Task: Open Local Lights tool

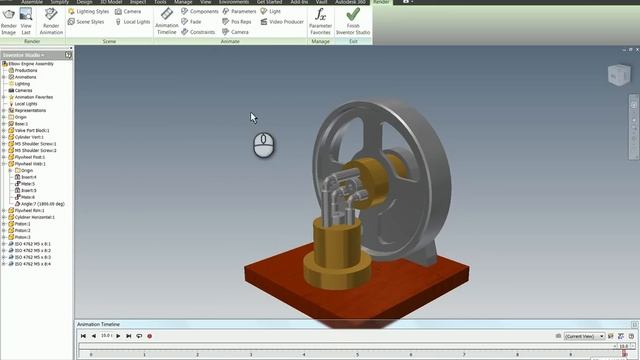Action: point(133,22)
